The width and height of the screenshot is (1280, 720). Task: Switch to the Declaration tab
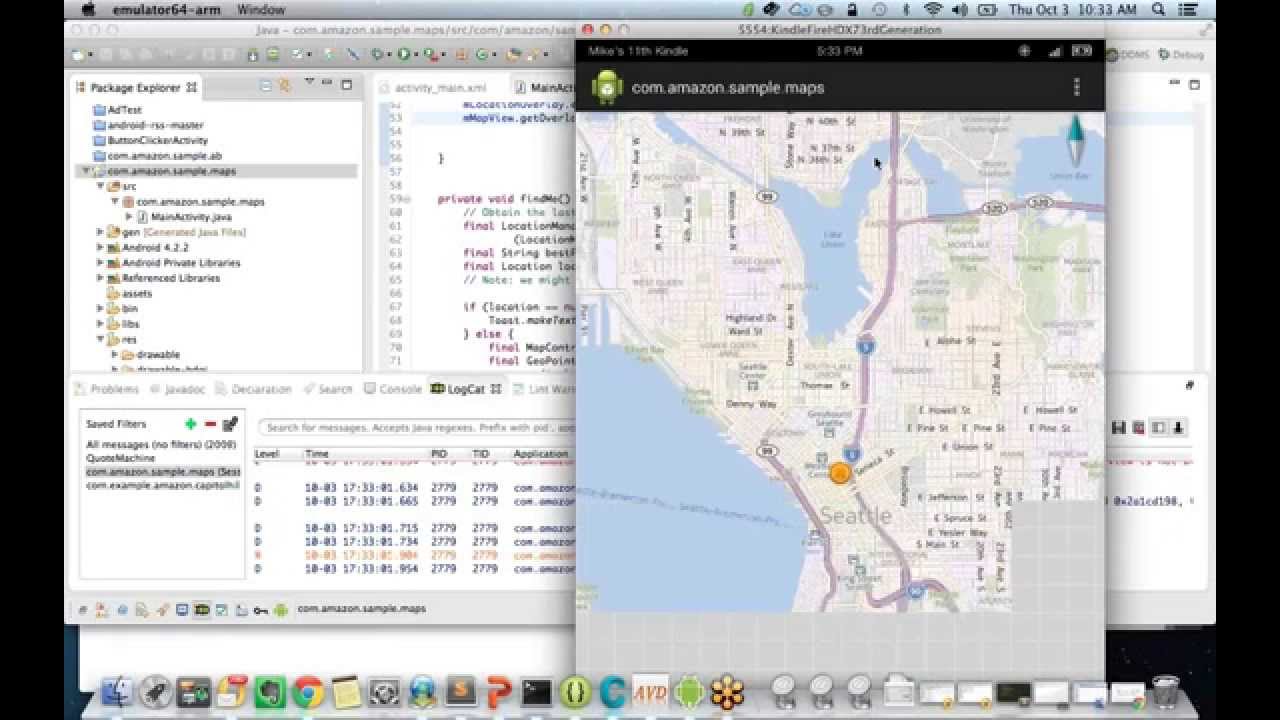click(253, 389)
